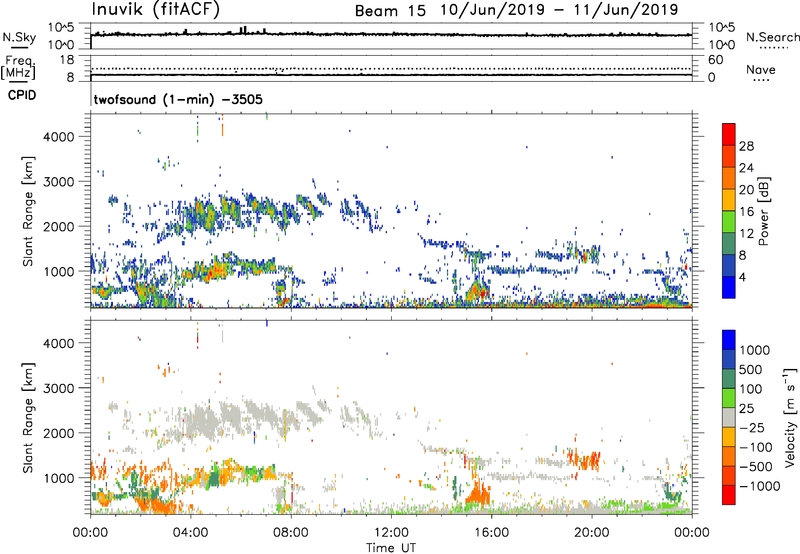Click the "Nave" legend label
The image size is (800, 554).
(761, 69)
